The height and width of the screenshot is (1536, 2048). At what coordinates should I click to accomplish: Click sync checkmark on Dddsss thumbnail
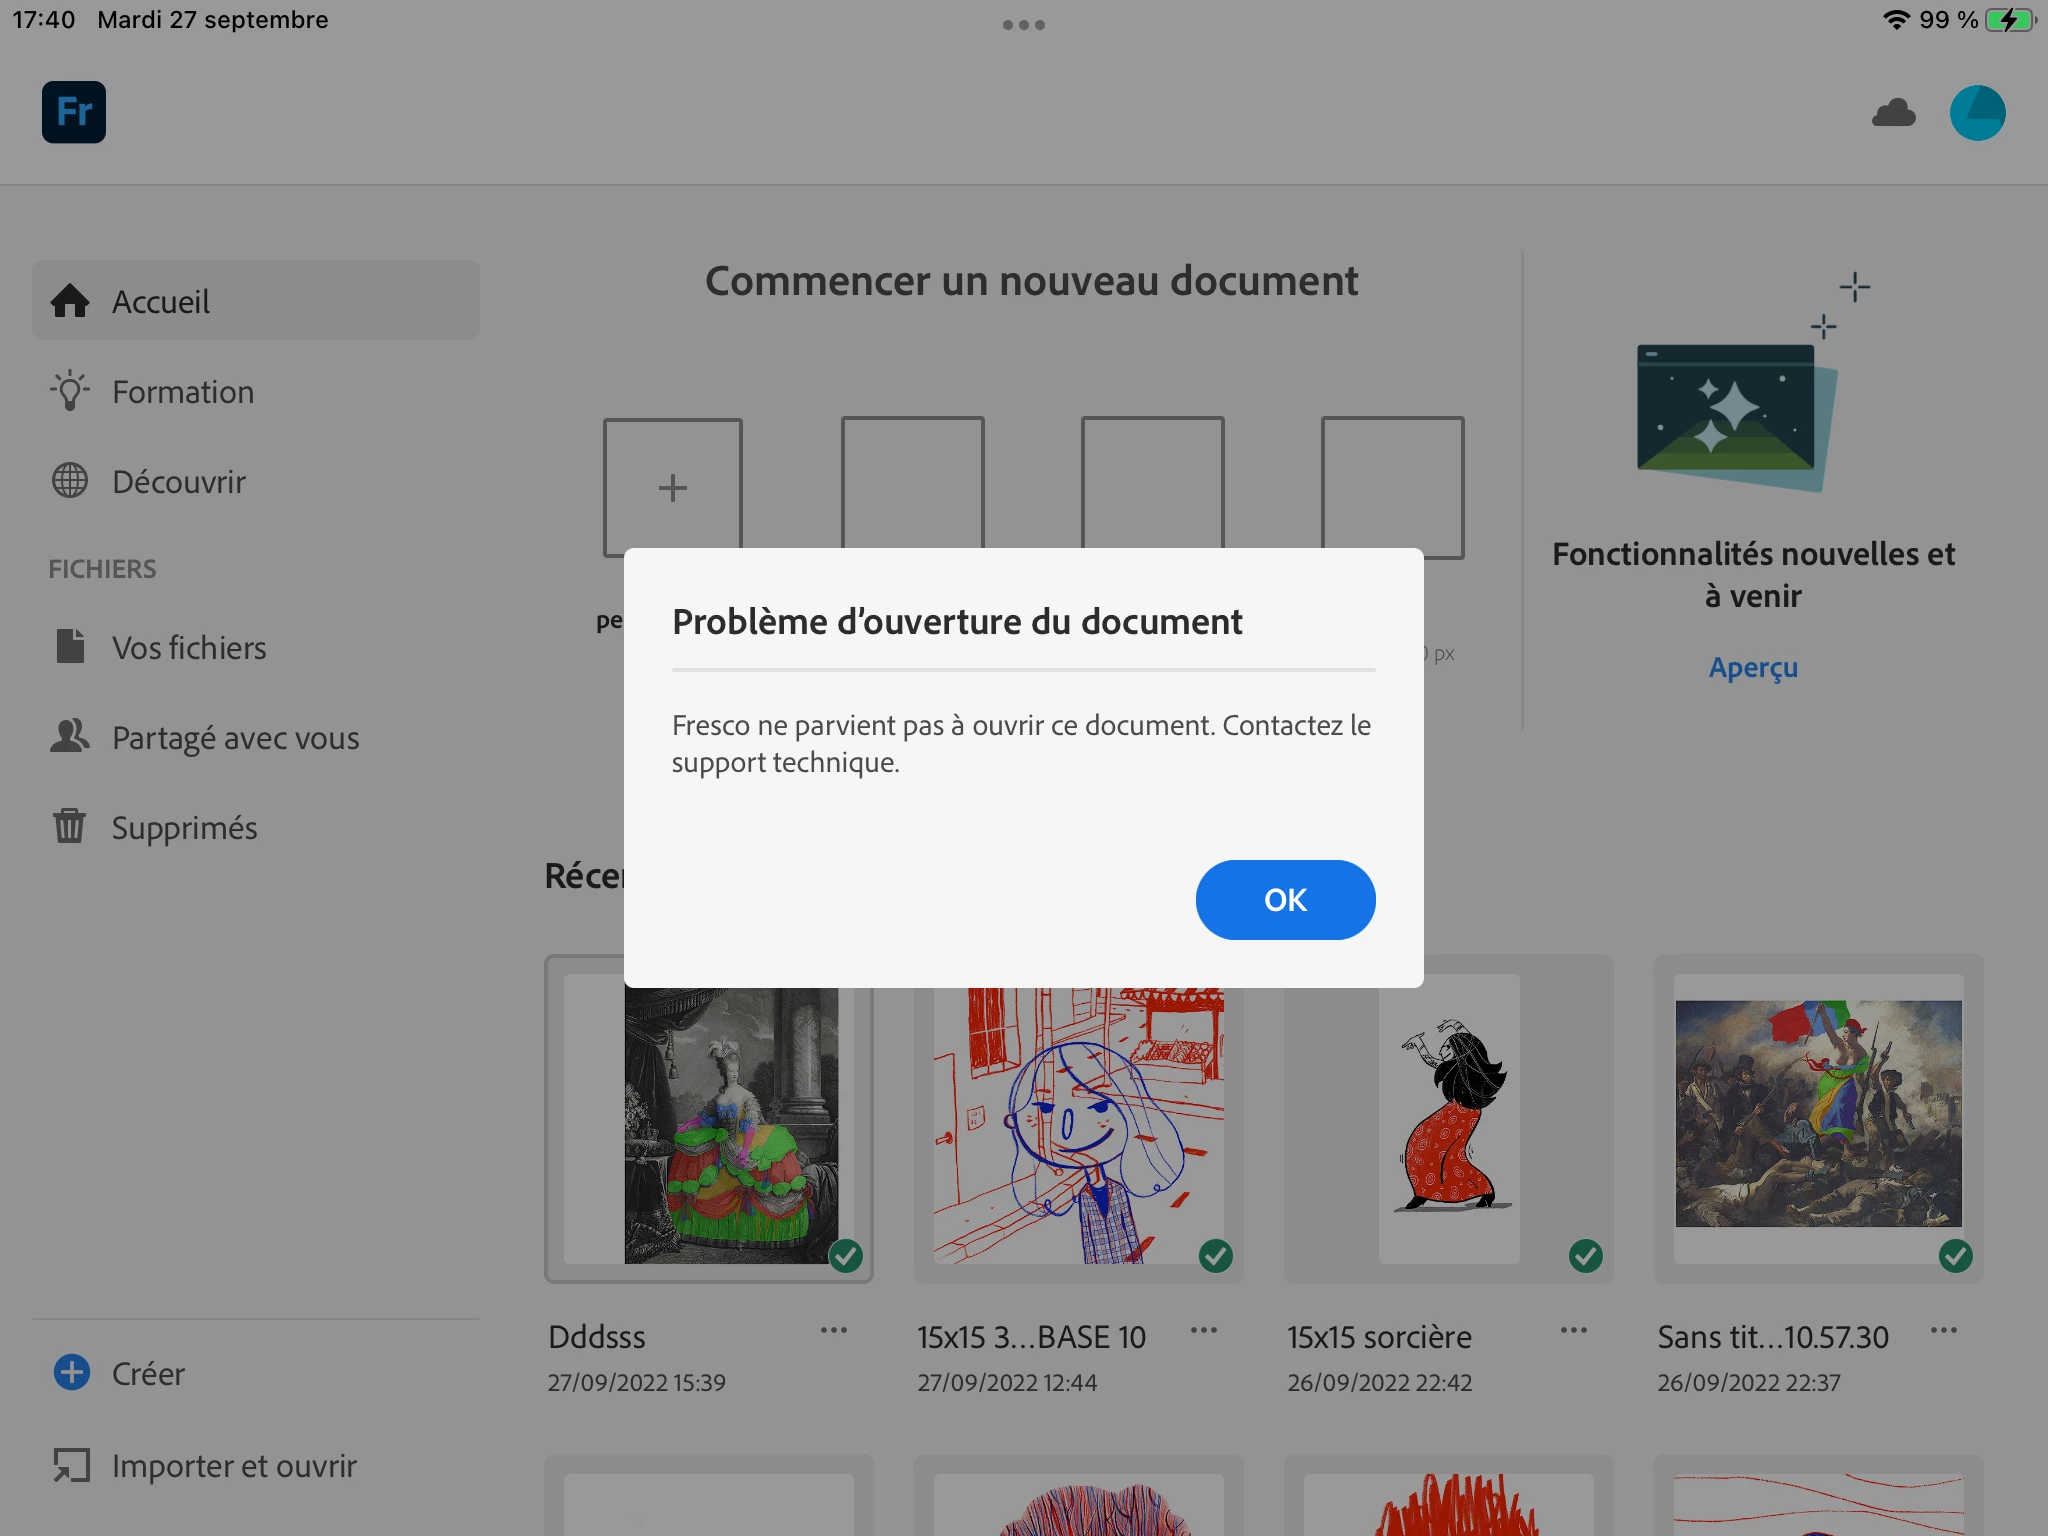point(846,1256)
